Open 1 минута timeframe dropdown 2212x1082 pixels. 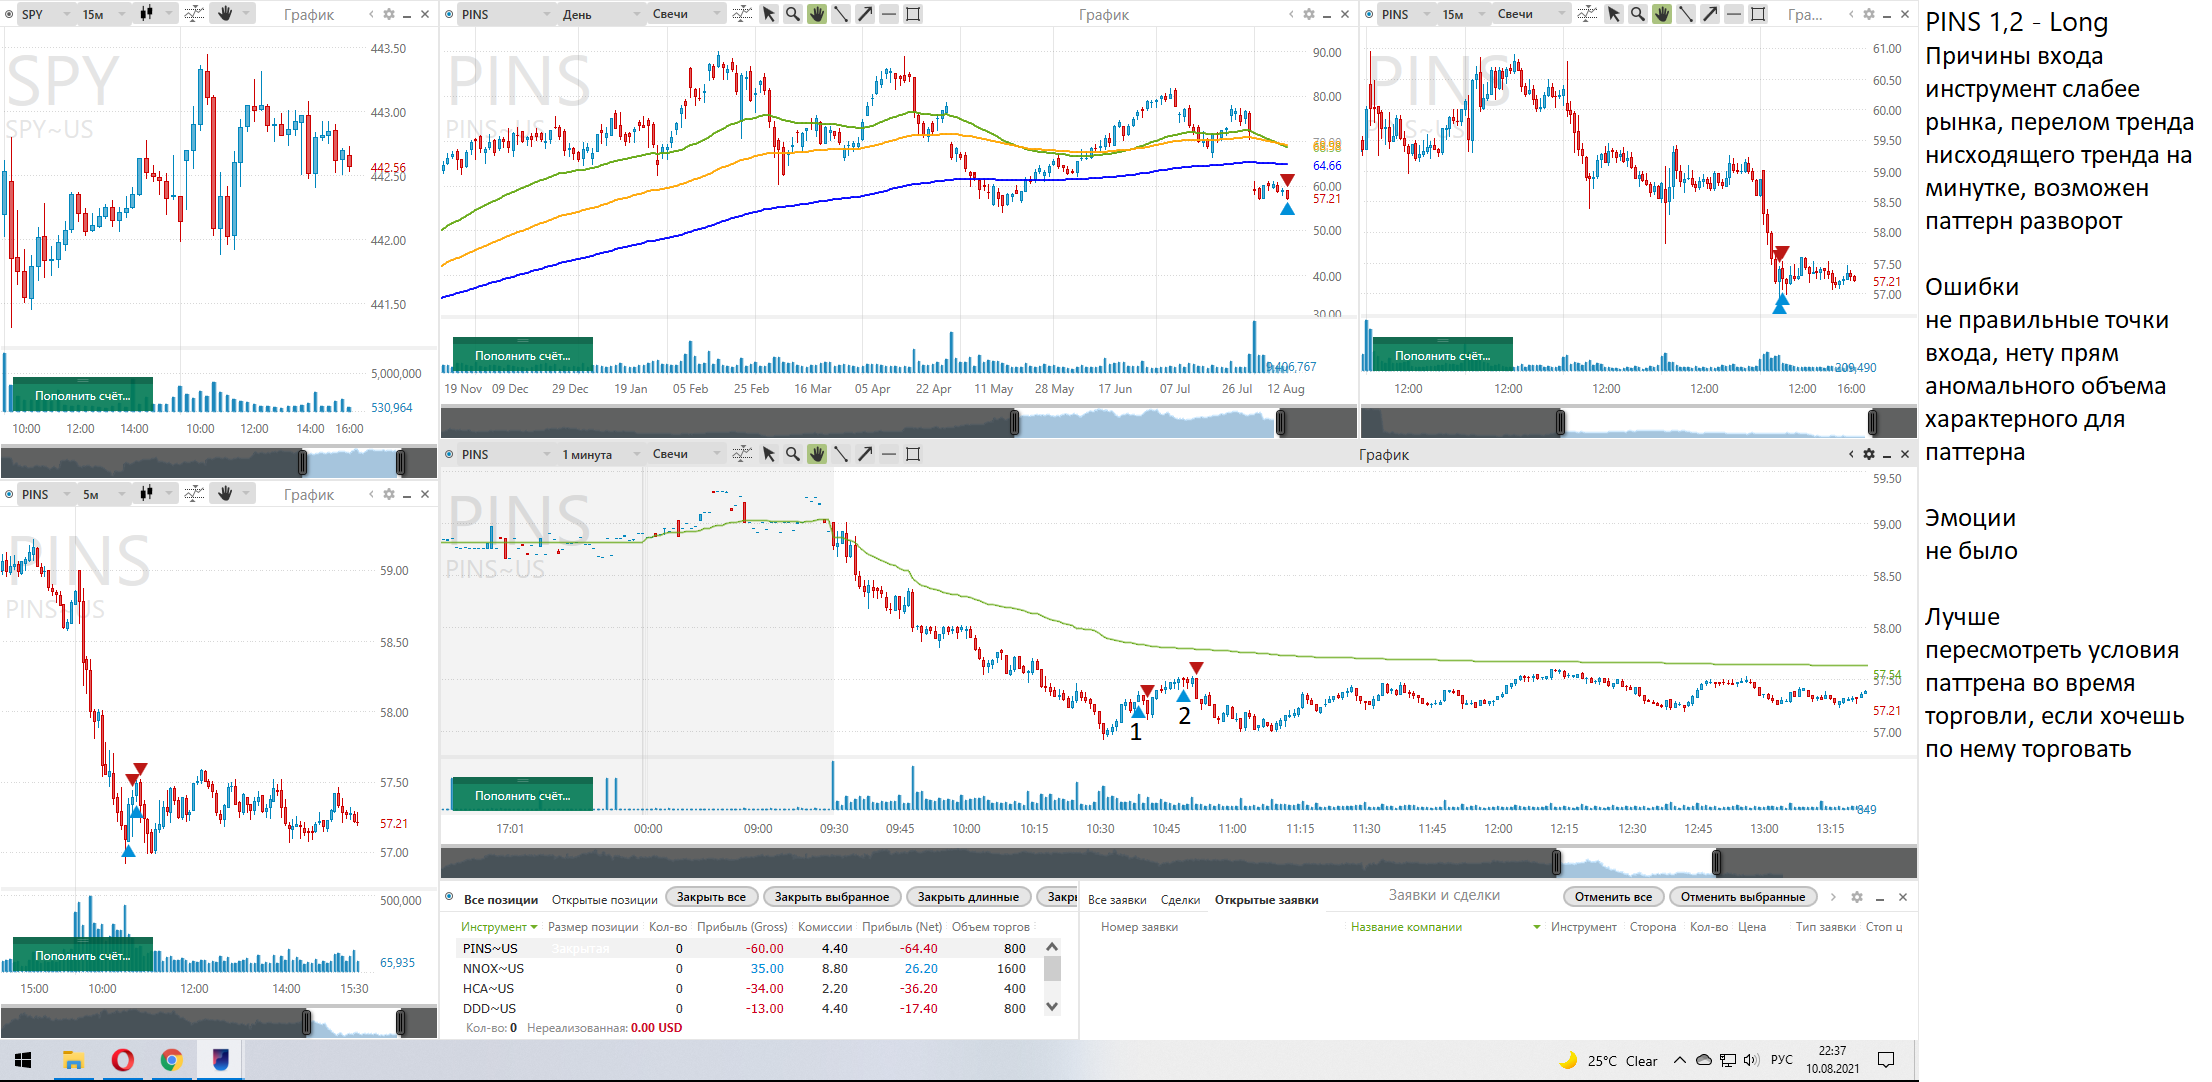(601, 454)
